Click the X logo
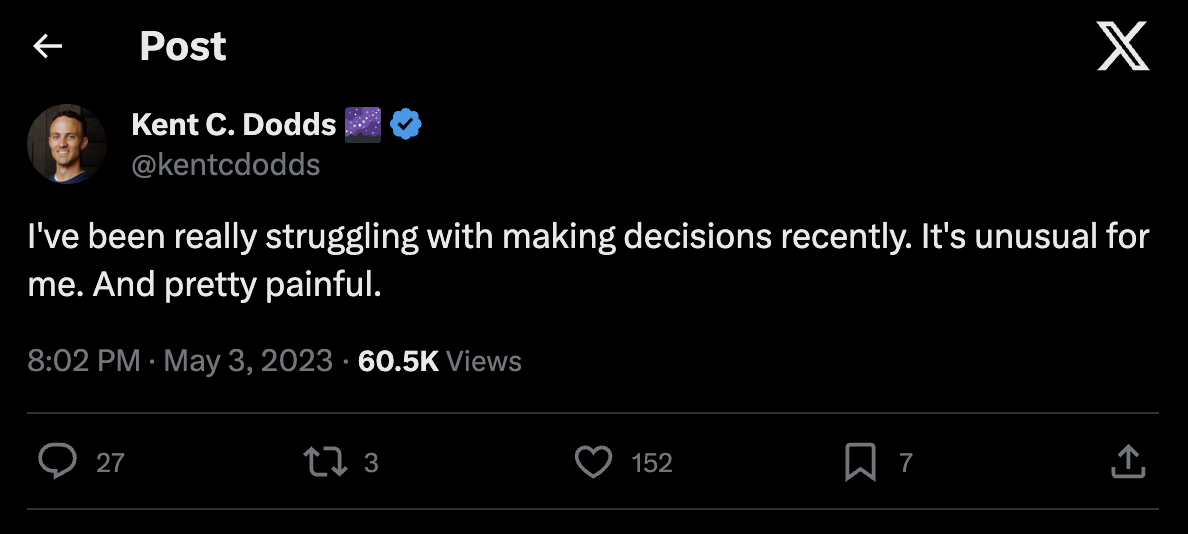This screenshot has width=1188, height=534. (1123, 47)
